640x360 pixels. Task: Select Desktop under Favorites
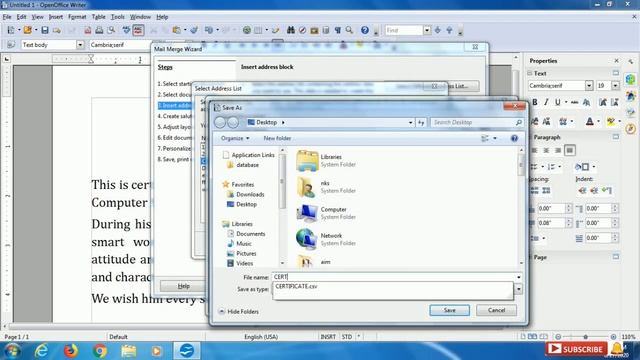[242, 204]
